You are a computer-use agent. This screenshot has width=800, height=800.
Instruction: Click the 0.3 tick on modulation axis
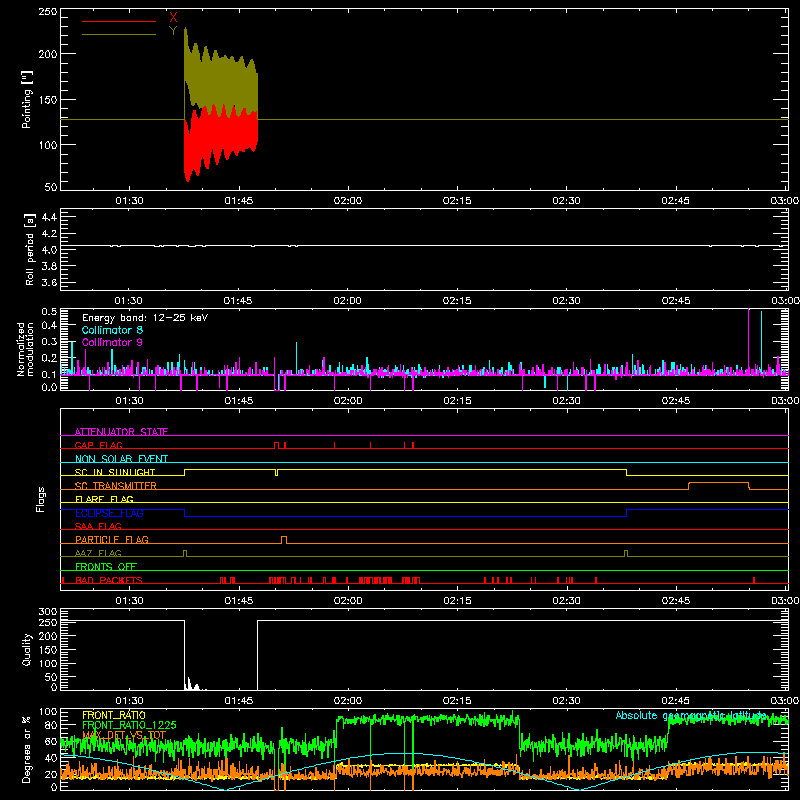(x=49, y=342)
